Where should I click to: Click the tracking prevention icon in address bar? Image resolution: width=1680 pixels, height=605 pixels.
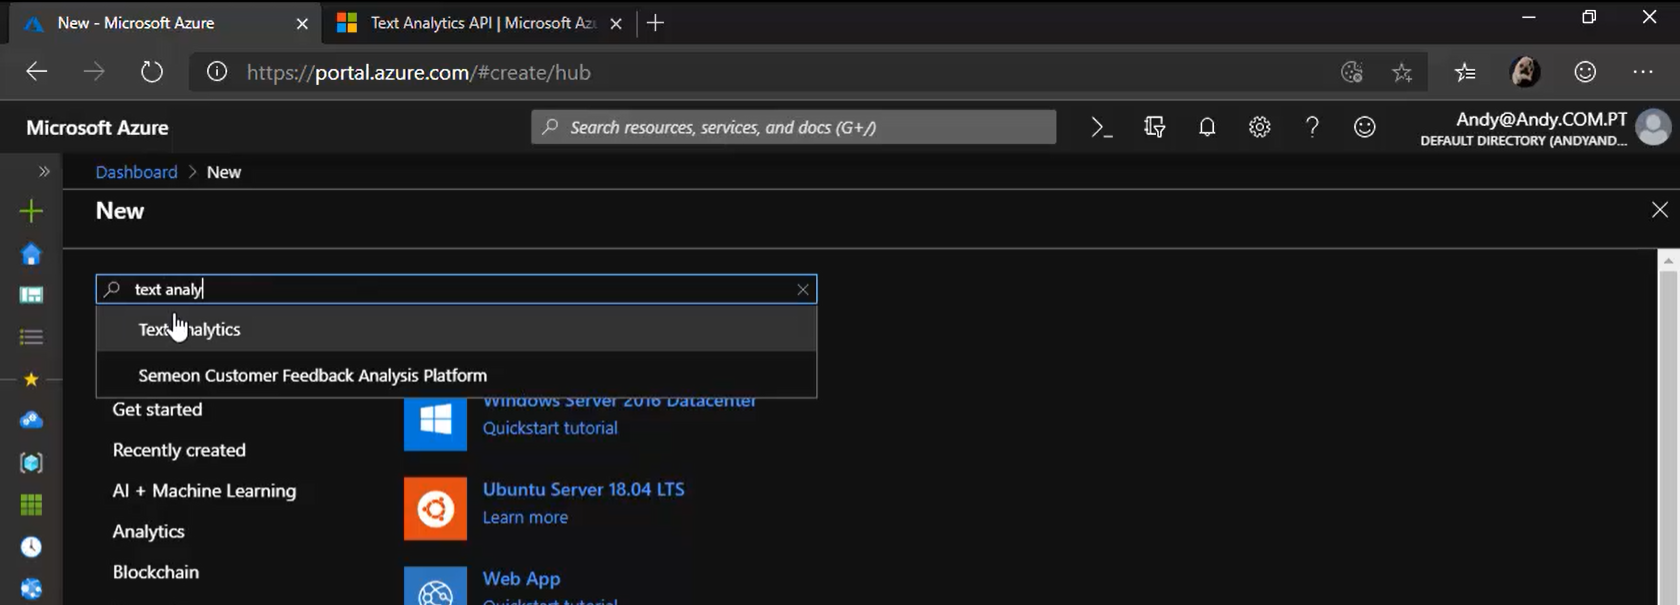click(x=1352, y=72)
